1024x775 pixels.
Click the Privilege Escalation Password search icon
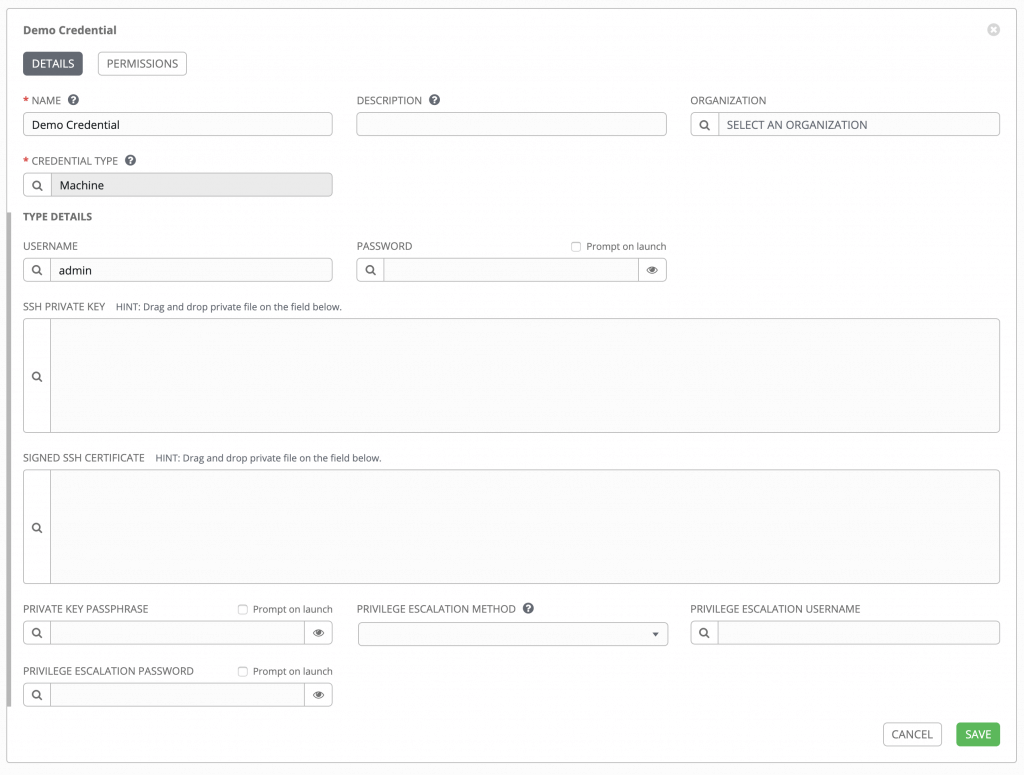coord(37,695)
